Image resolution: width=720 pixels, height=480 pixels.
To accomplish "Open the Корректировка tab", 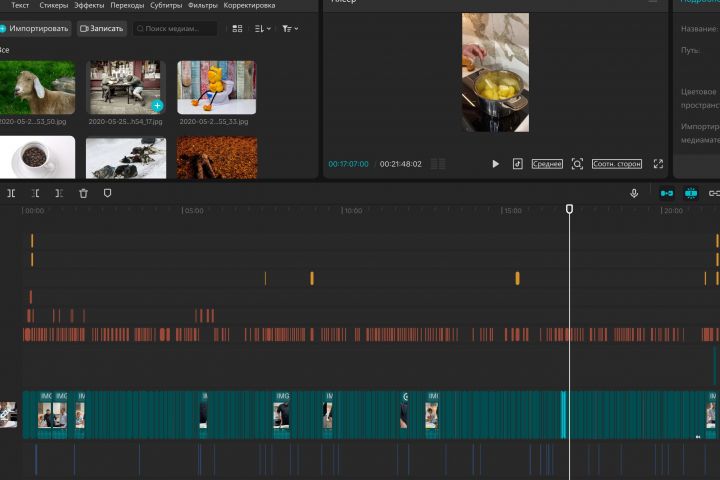I will click(249, 6).
